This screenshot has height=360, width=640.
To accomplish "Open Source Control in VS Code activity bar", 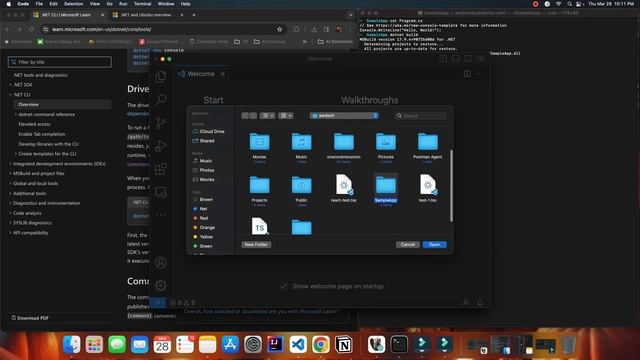I will click(161, 122).
